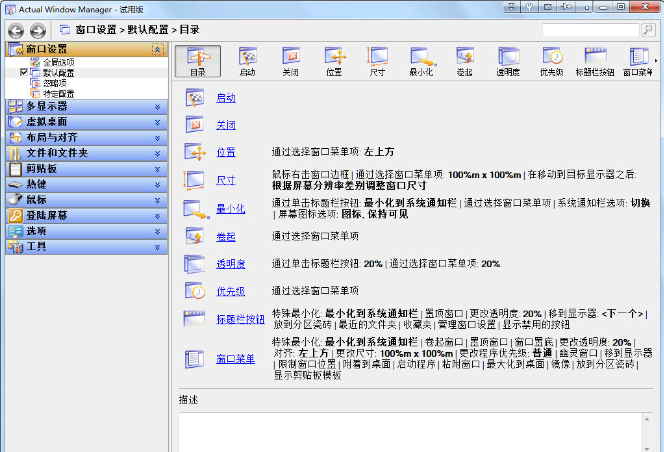Image resolution: width=664 pixels, height=452 pixels.
Task: Click the wrench title bar button
Action: tap(529, 6)
